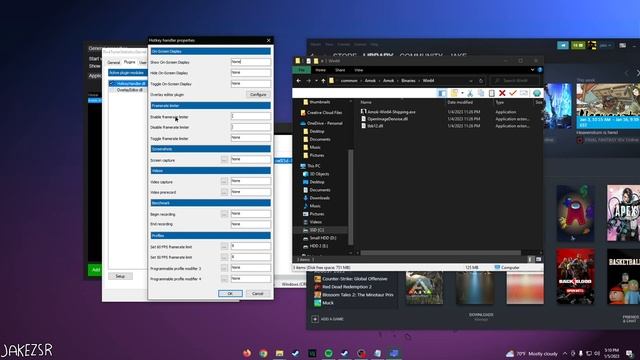This screenshot has height=360, width=640.
Task: Select tbb12.dll in file list
Action: (x=372, y=126)
